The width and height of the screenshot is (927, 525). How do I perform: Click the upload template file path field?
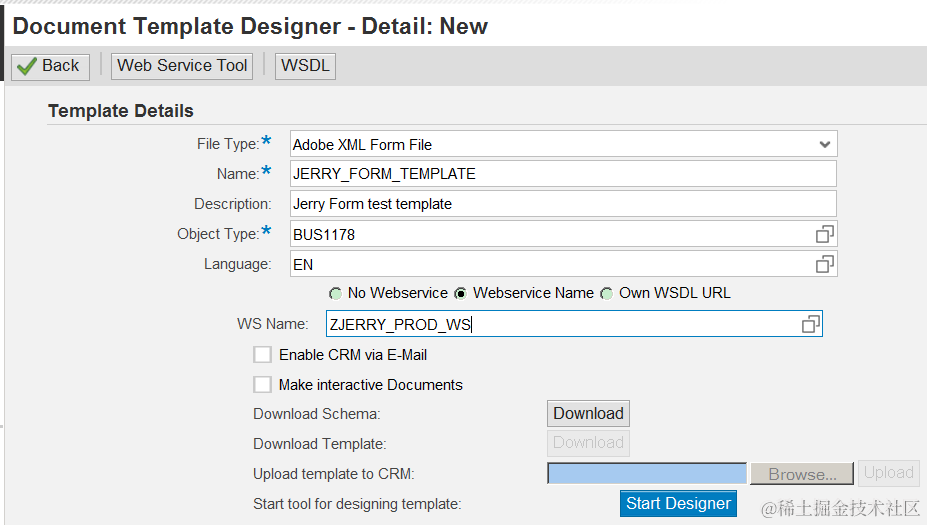[647, 474]
